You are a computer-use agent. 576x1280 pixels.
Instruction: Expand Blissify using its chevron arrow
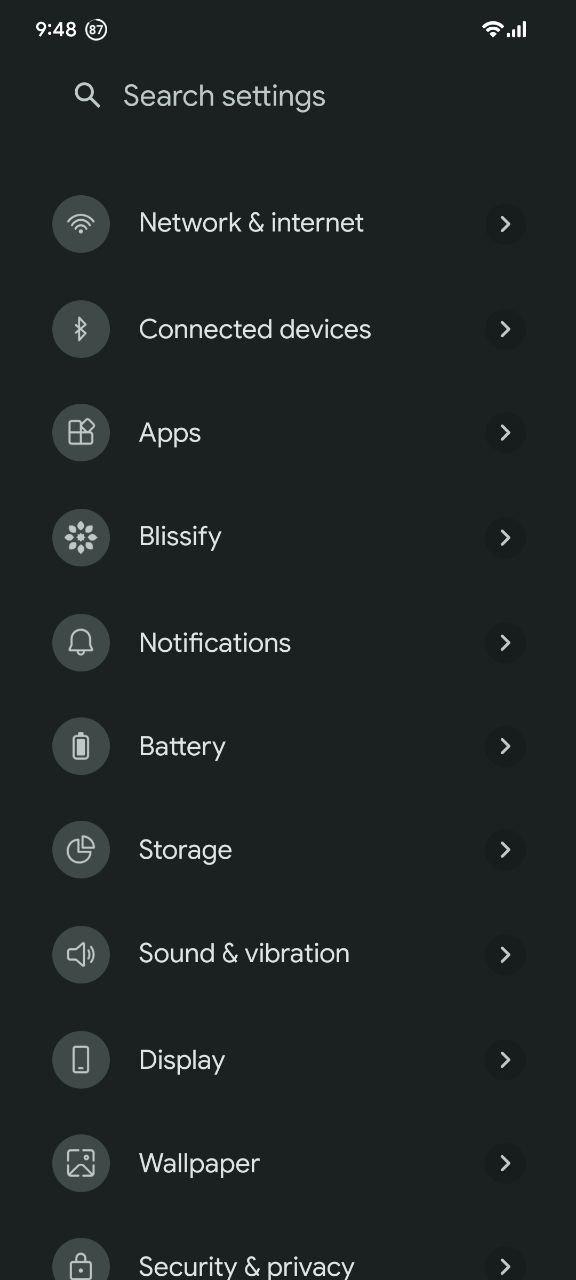pos(505,538)
